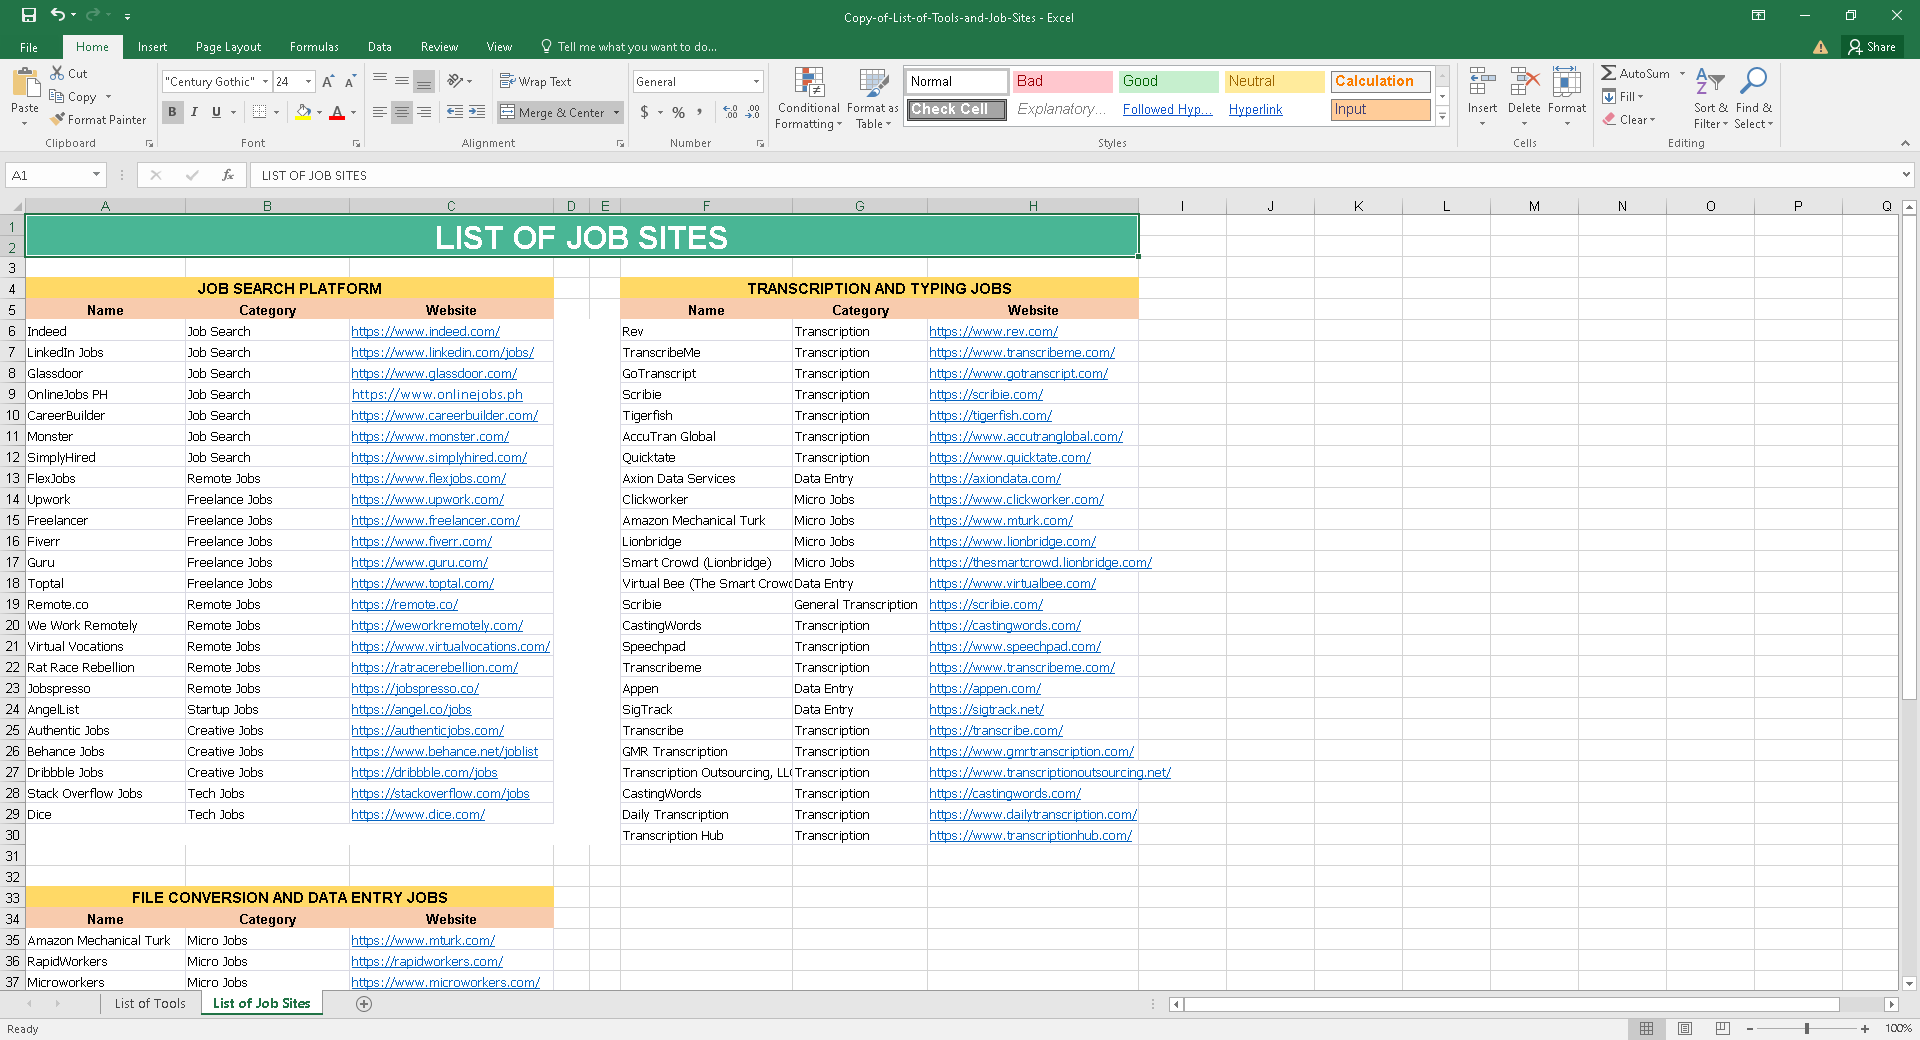Screen dimensions: 1920x1040
Task: Undo the last action in Quick Access
Action: 58,15
